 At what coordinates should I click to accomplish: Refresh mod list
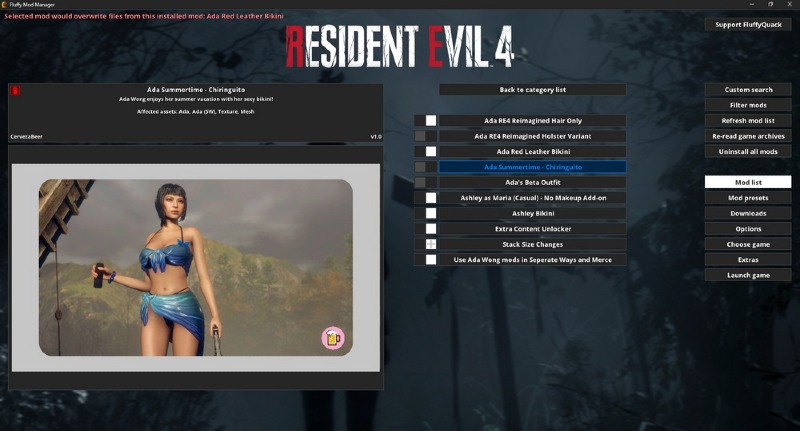pyautogui.click(x=748, y=121)
